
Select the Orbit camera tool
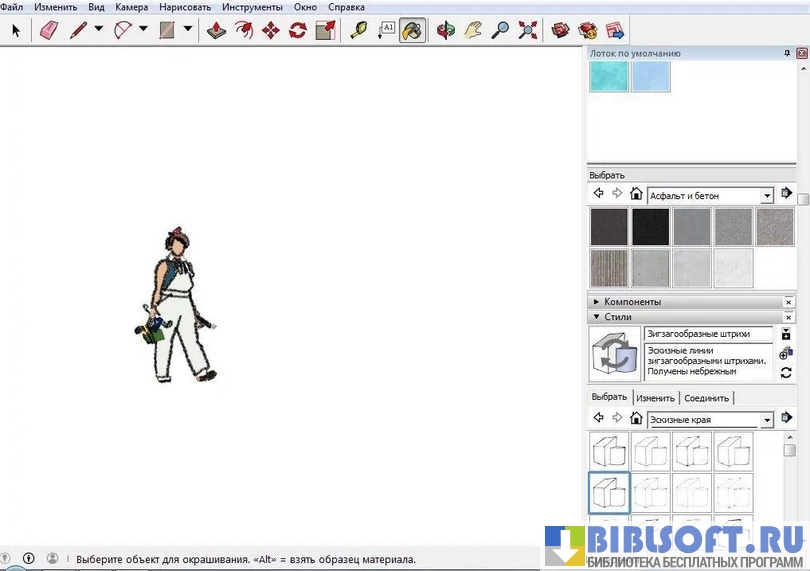tap(446, 30)
